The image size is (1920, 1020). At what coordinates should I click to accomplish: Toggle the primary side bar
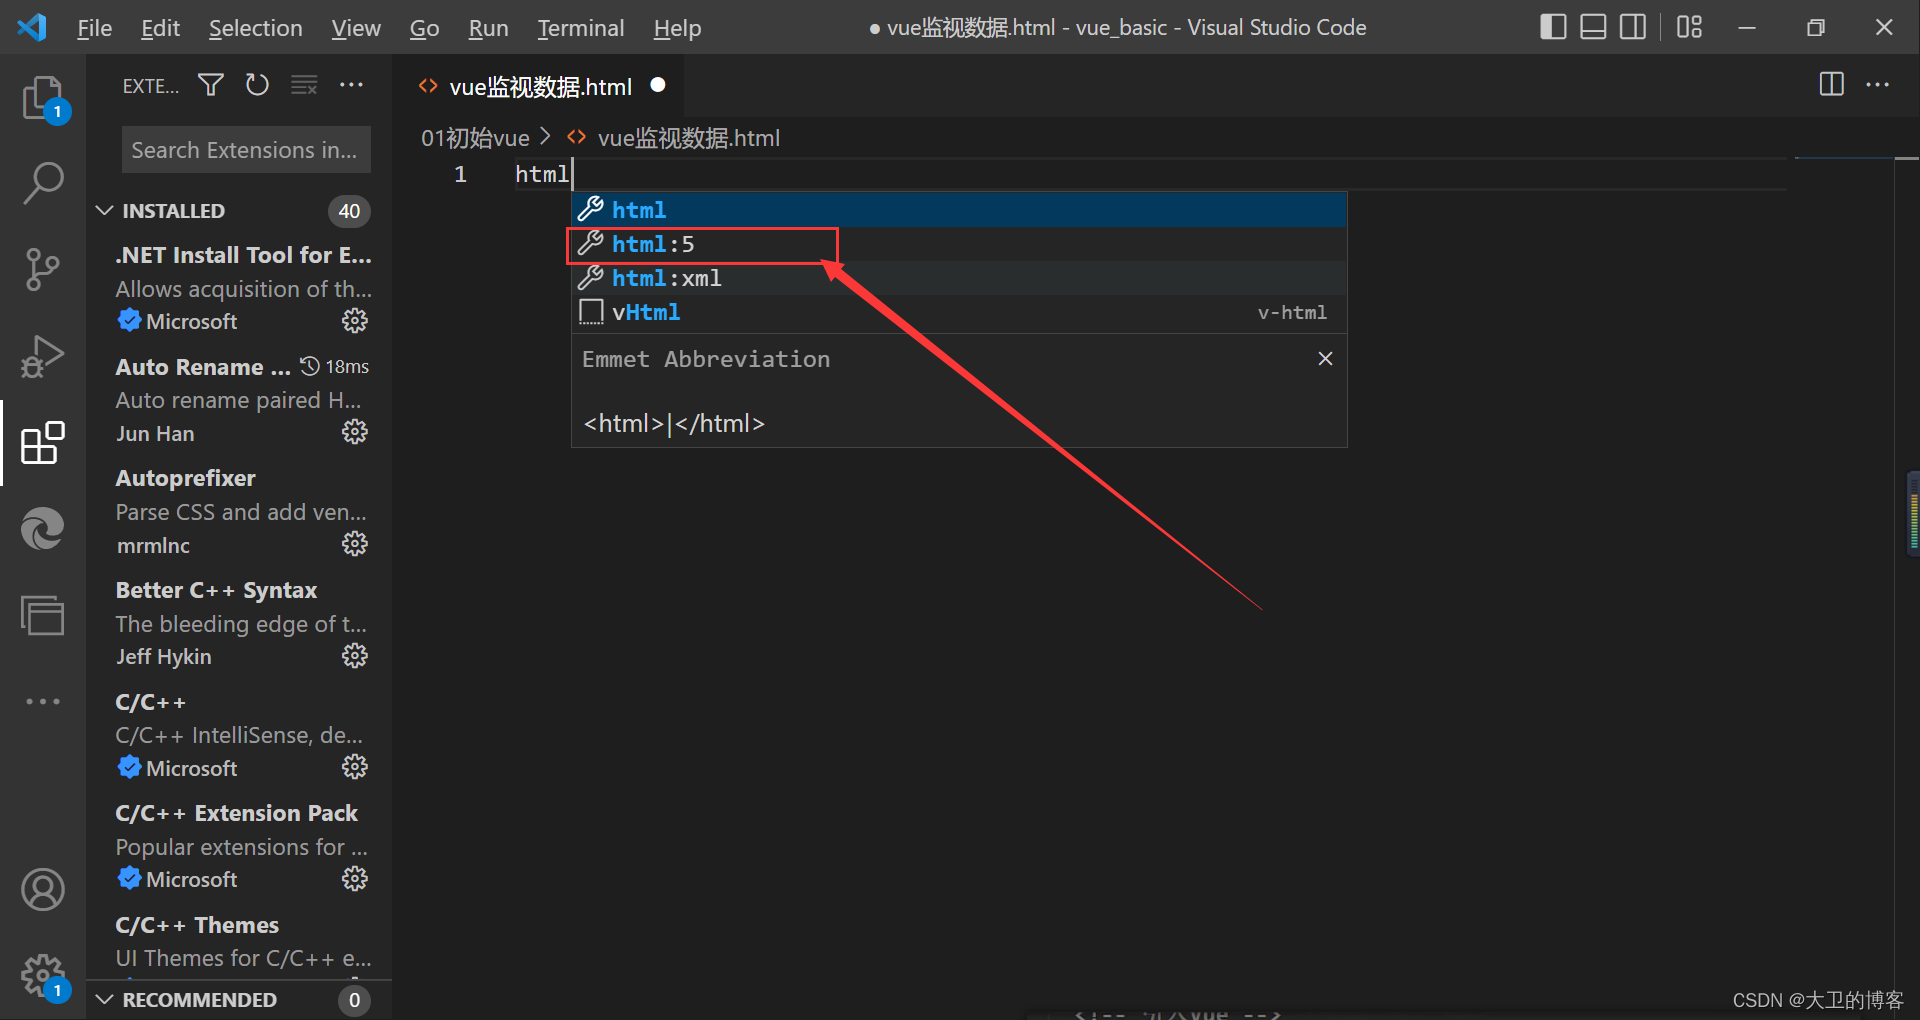tap(1553, 27)
